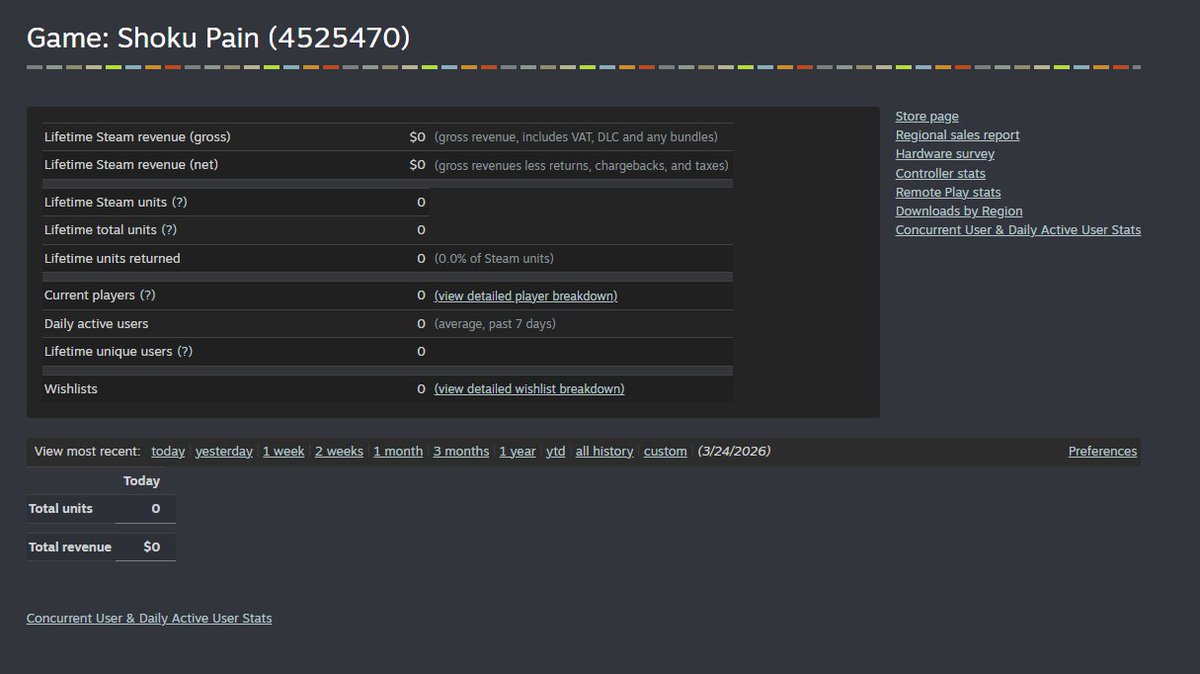Click the help mark beside Lifetime Steam units
Viewport: 1200px width, 674px height.
[179, 202]
